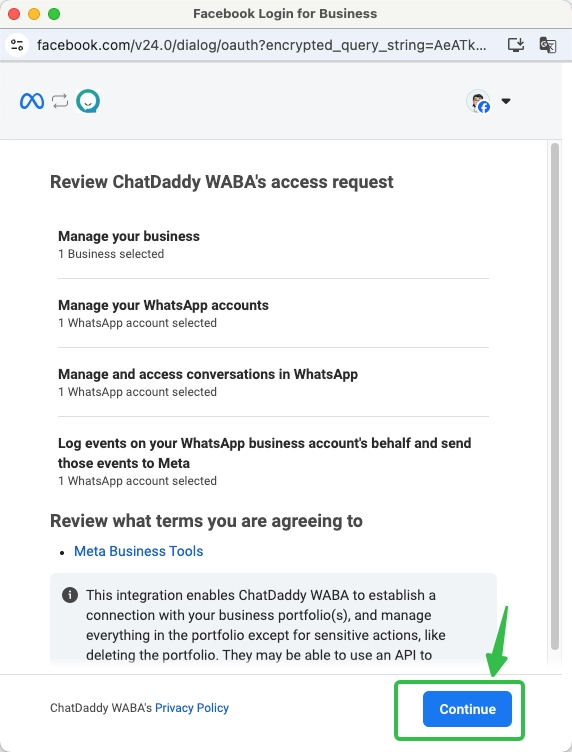Select the Log events on behalf permission
572x752 pixels.
click(273, 461)
